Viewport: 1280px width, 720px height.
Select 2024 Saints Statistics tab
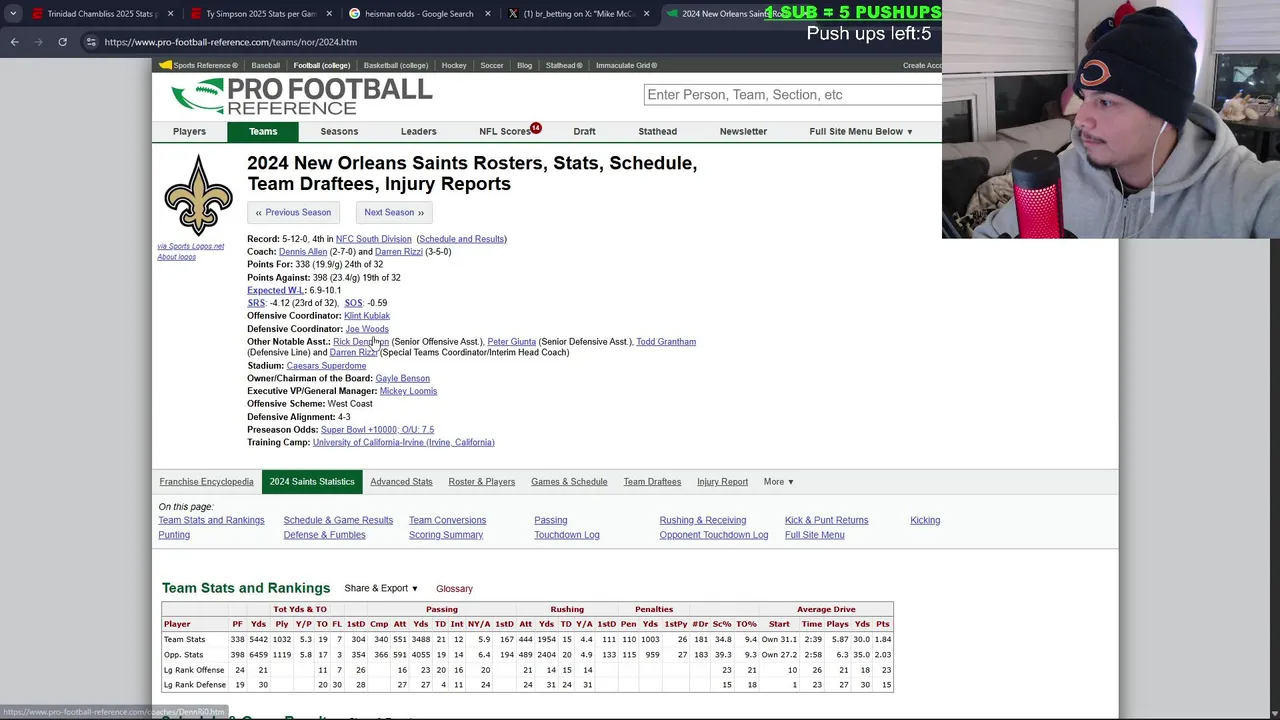tap(312, 482)
